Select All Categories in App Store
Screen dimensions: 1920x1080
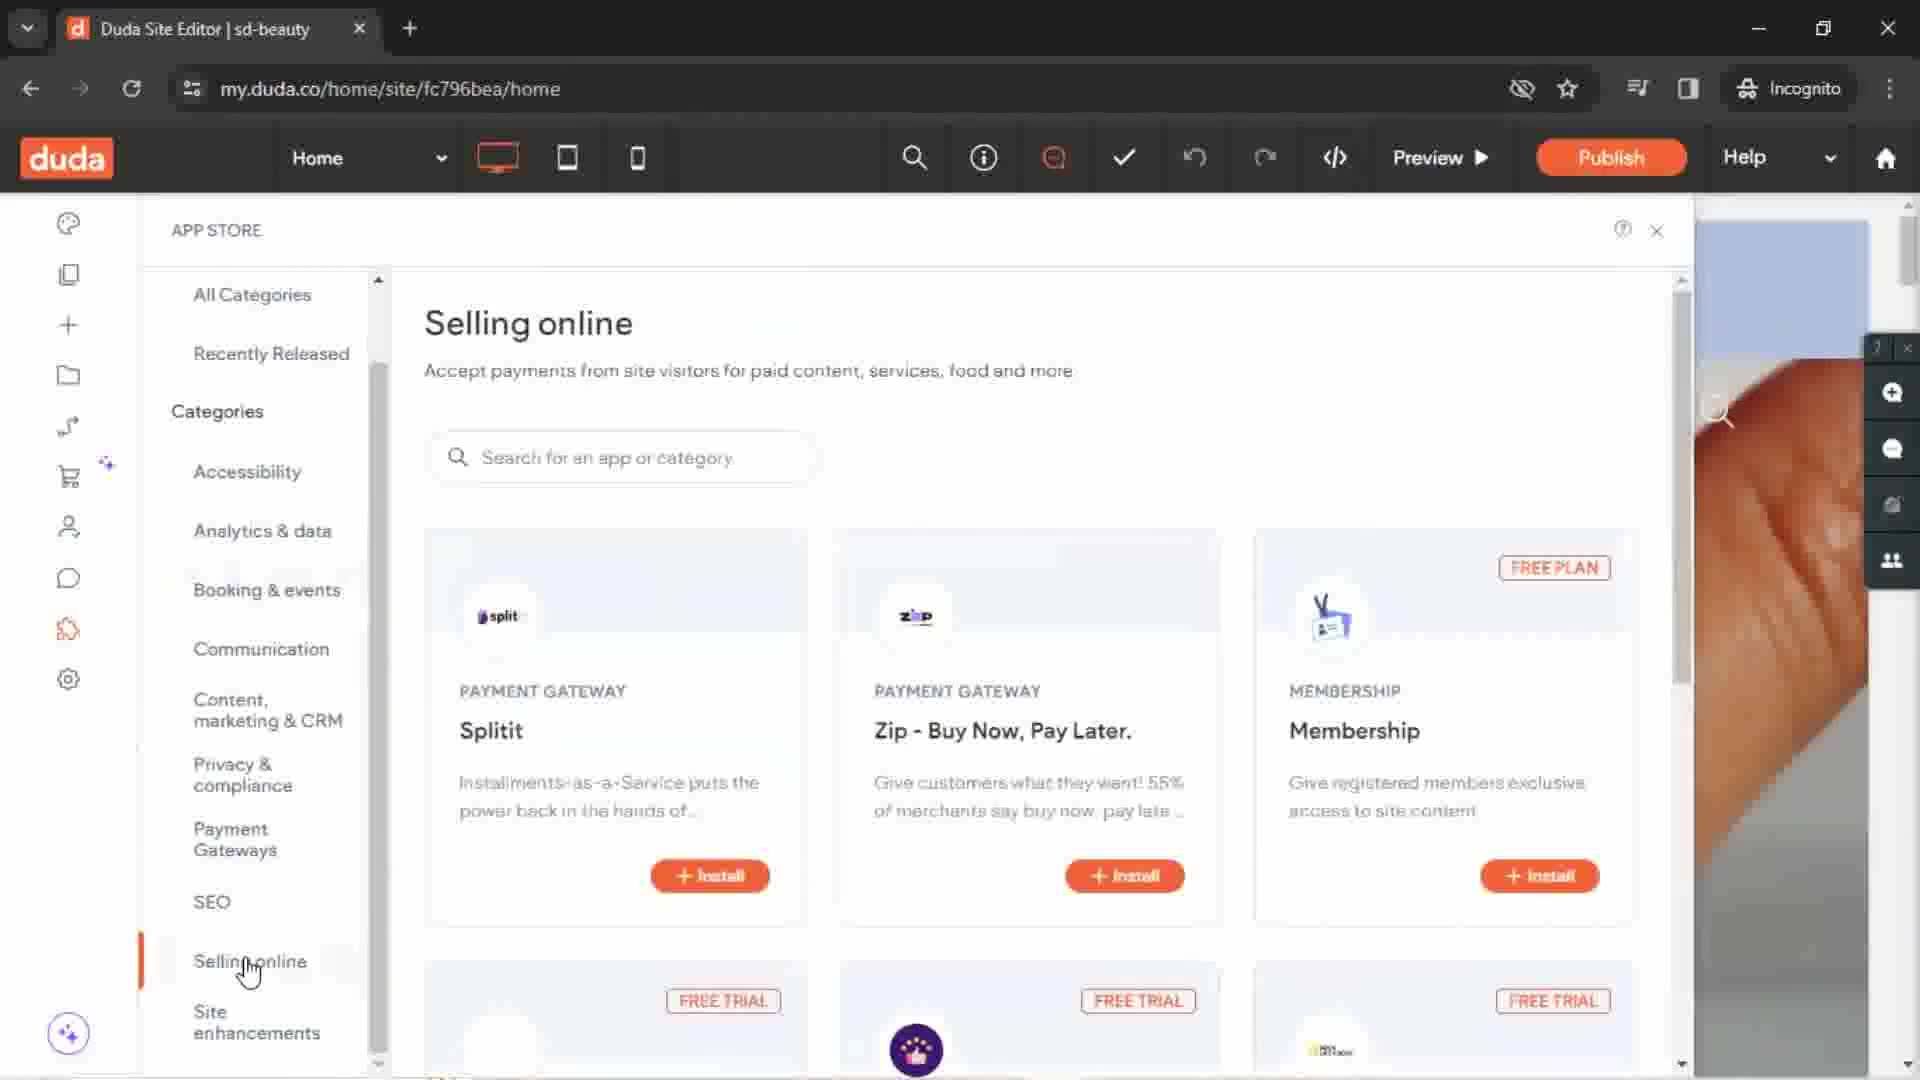click(252, 295)
